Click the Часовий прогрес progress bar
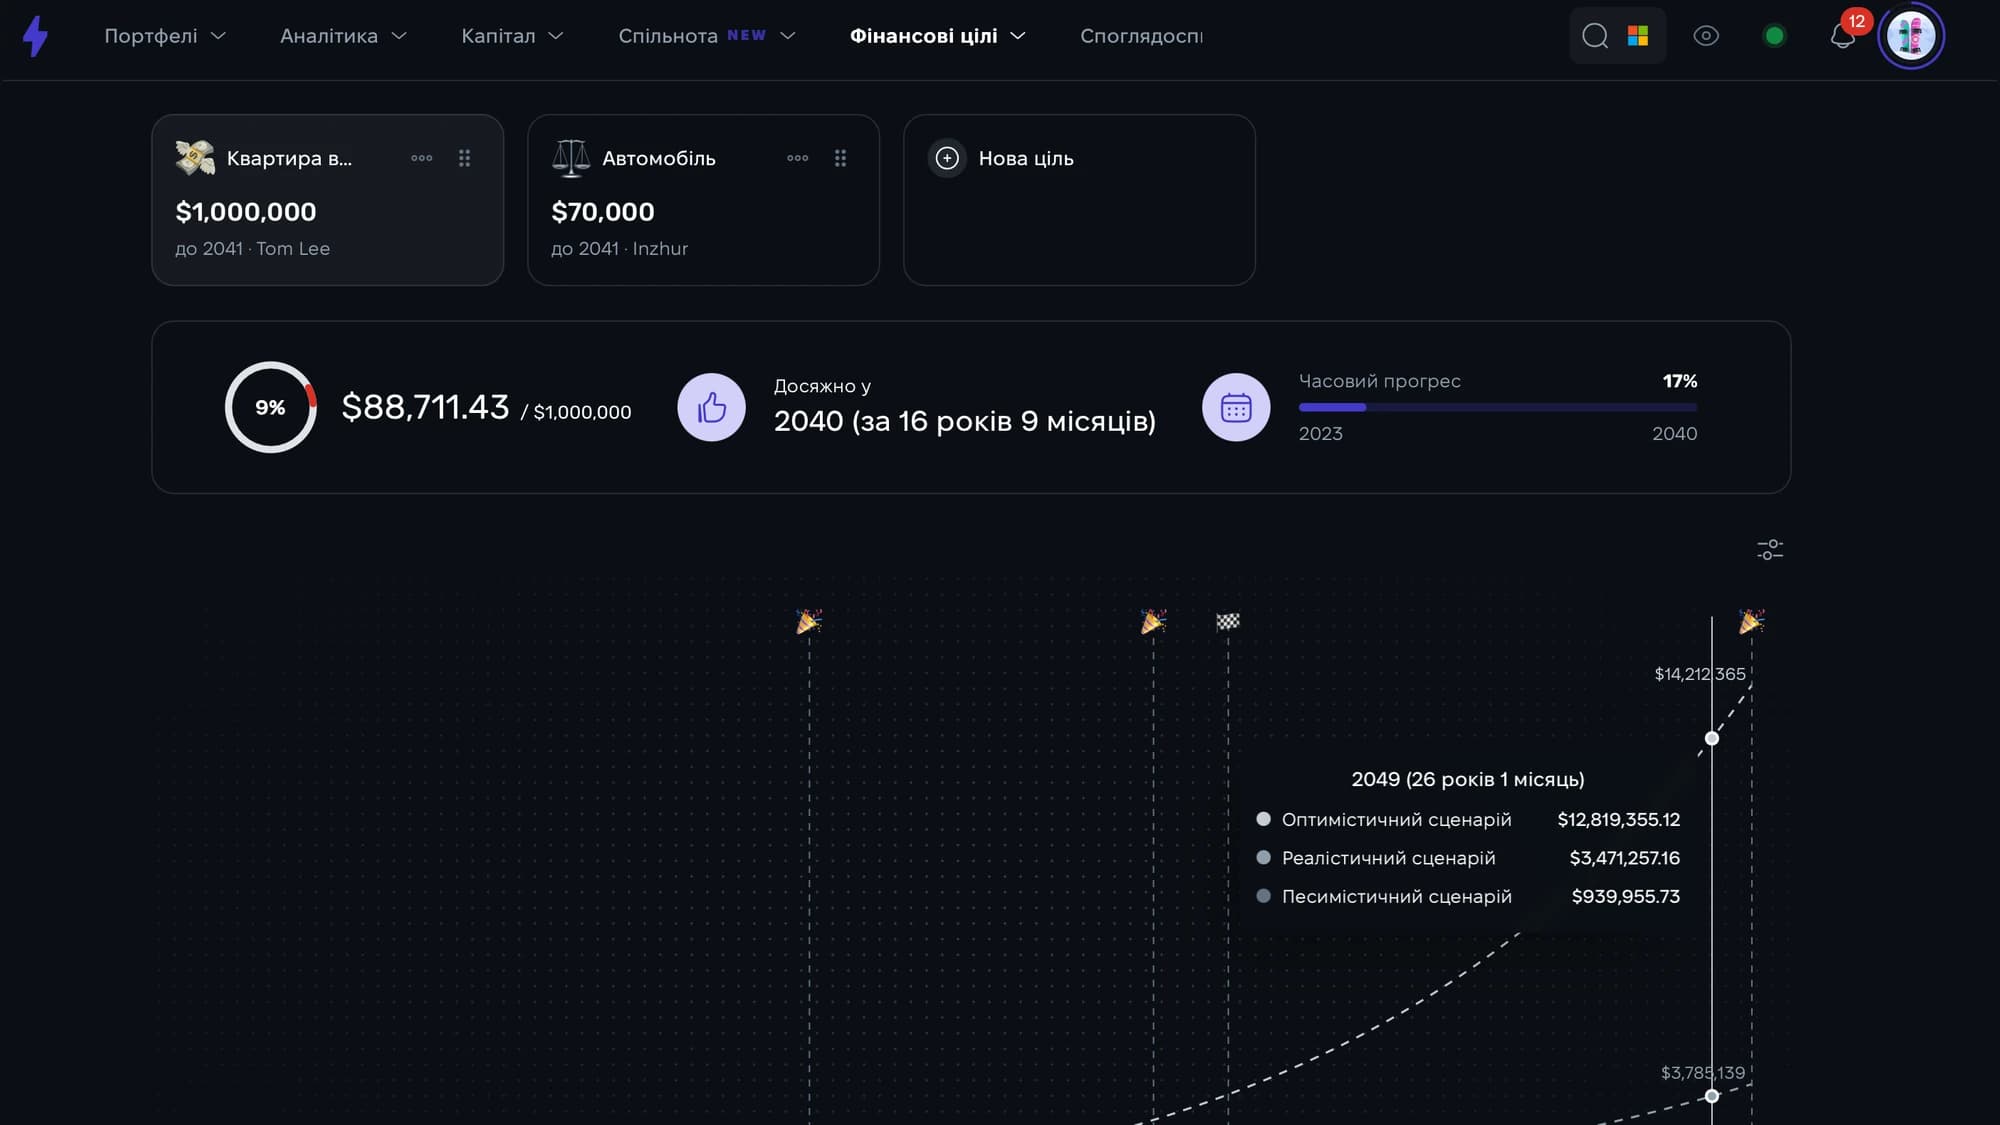 pos(1498,407)
